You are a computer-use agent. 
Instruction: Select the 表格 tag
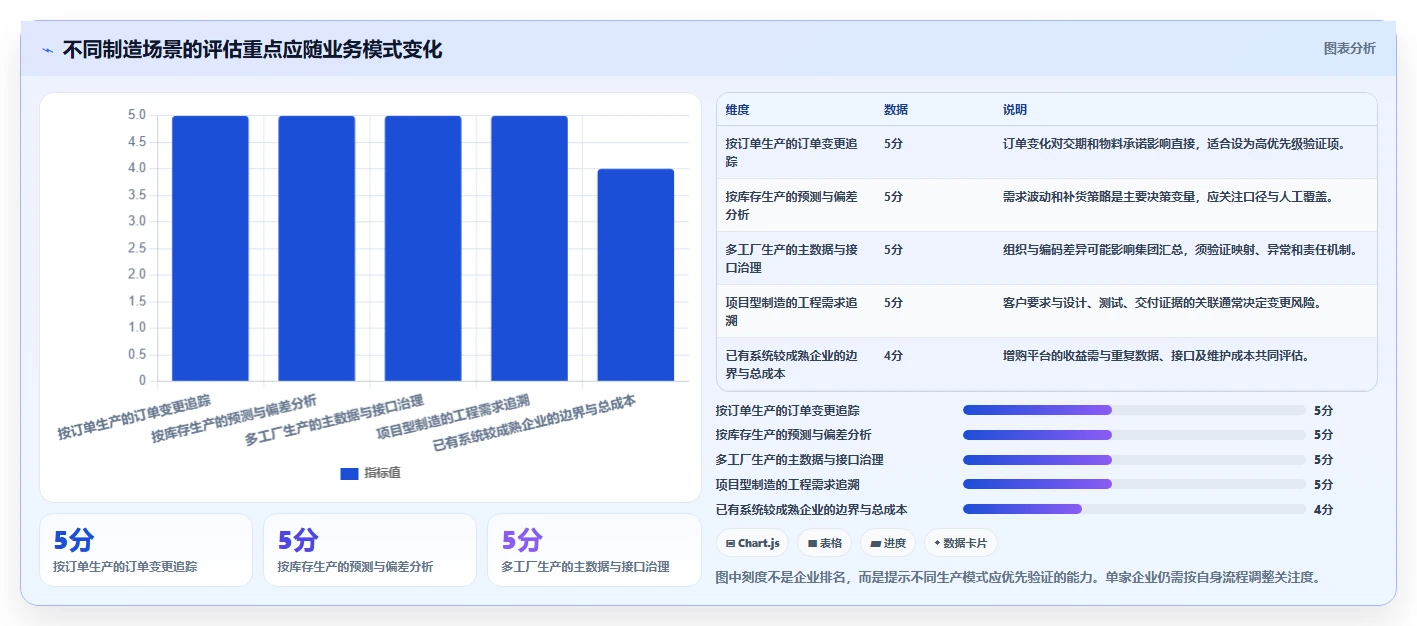coord(824,543)
